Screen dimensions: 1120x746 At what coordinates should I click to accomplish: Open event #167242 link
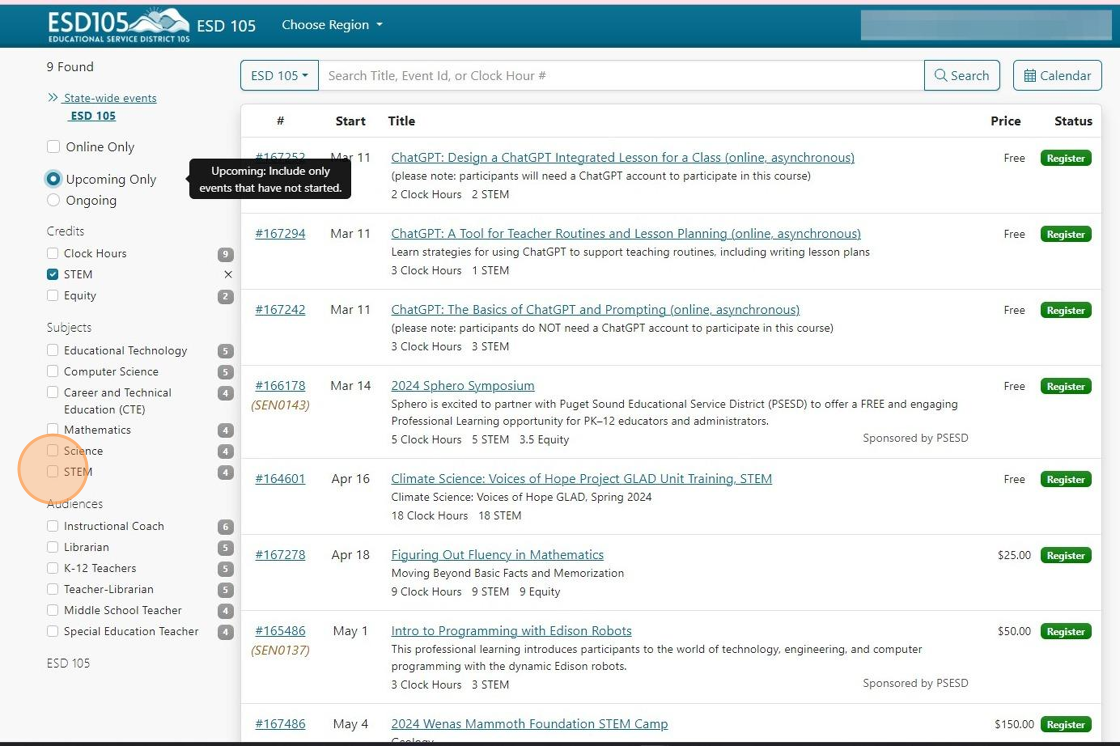[x=280, y=309]
